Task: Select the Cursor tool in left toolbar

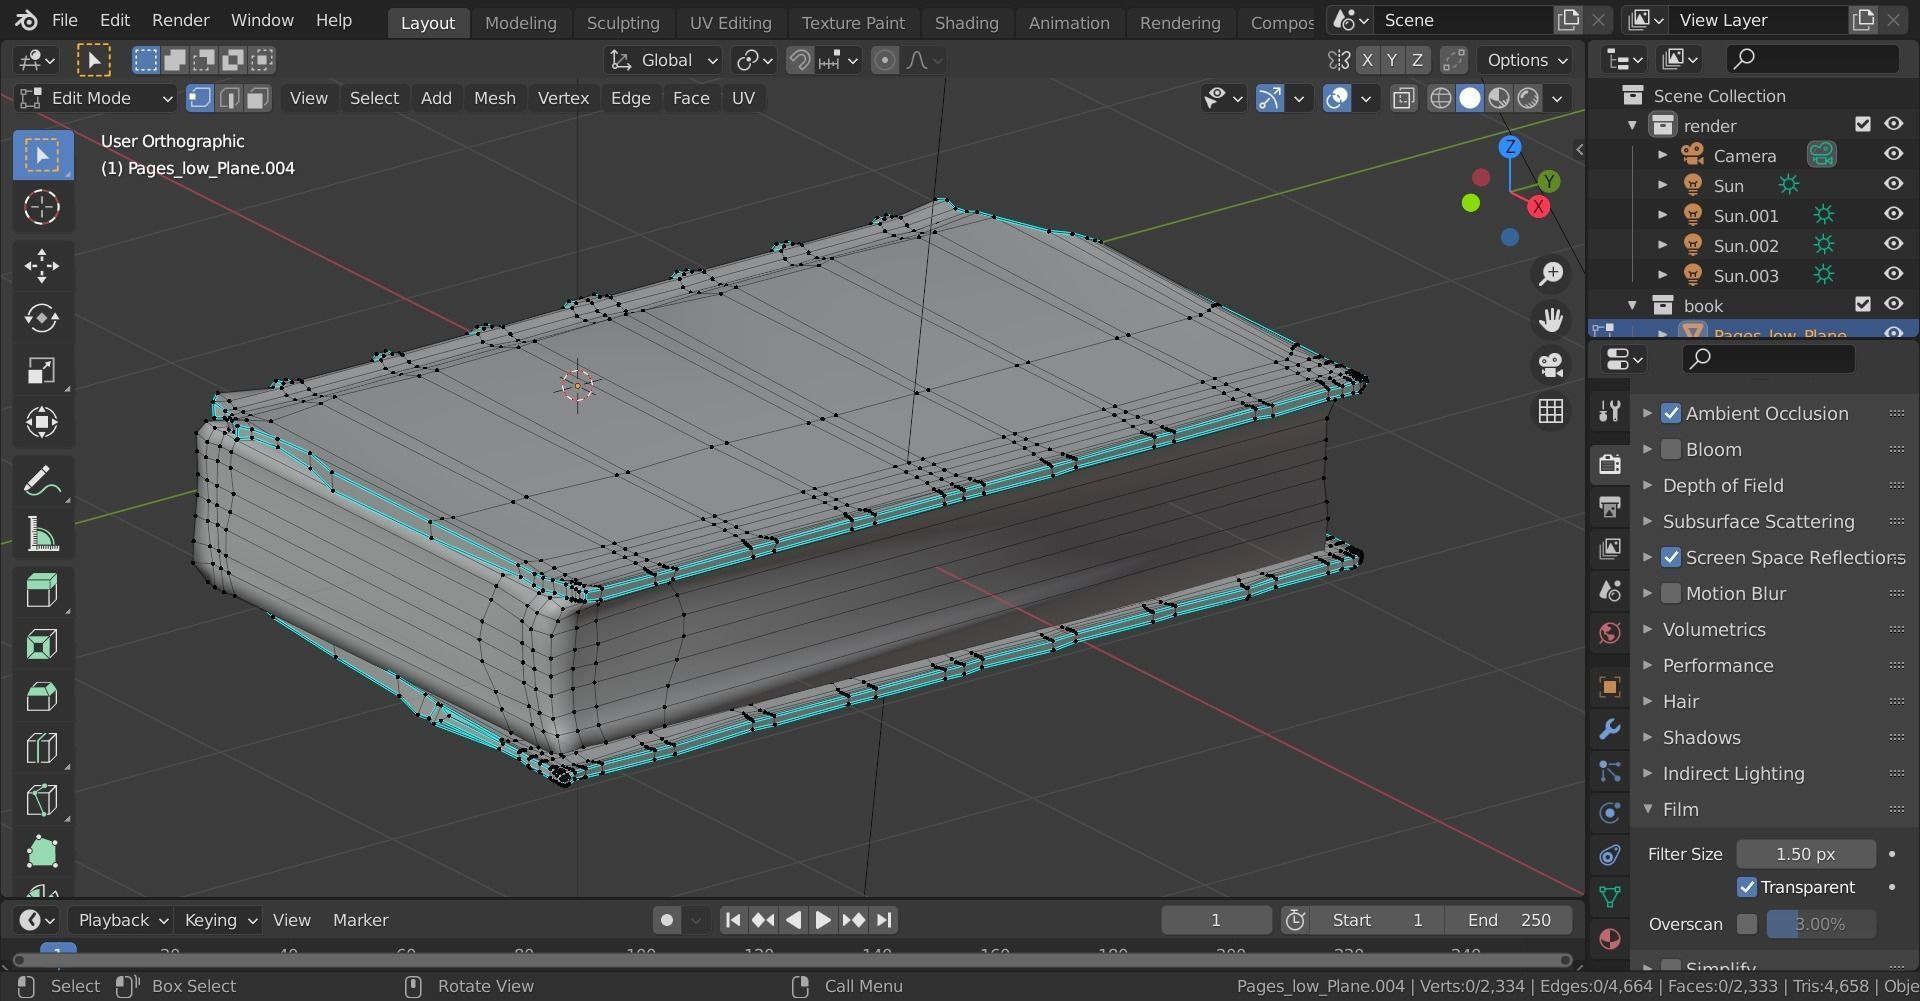Action: click(x=42, y=207)
